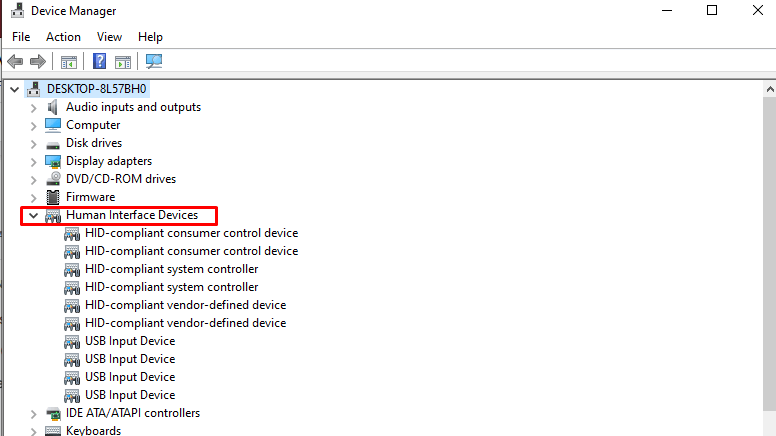This screenshot has height=436, width=776.
Task: Expand the Disk drives category
Action: (x=33, y=143)
